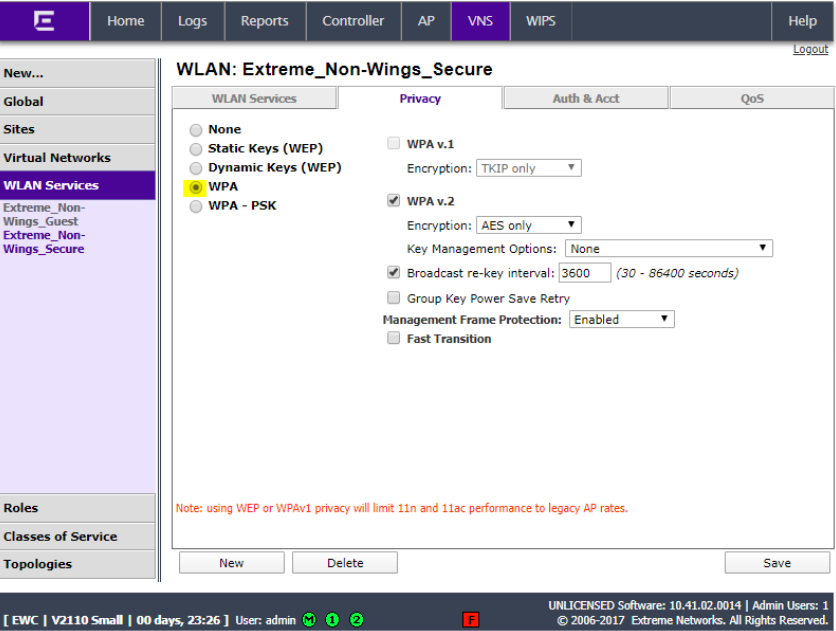Open WLAN Services sidebar section

click(x=77, y=185)
